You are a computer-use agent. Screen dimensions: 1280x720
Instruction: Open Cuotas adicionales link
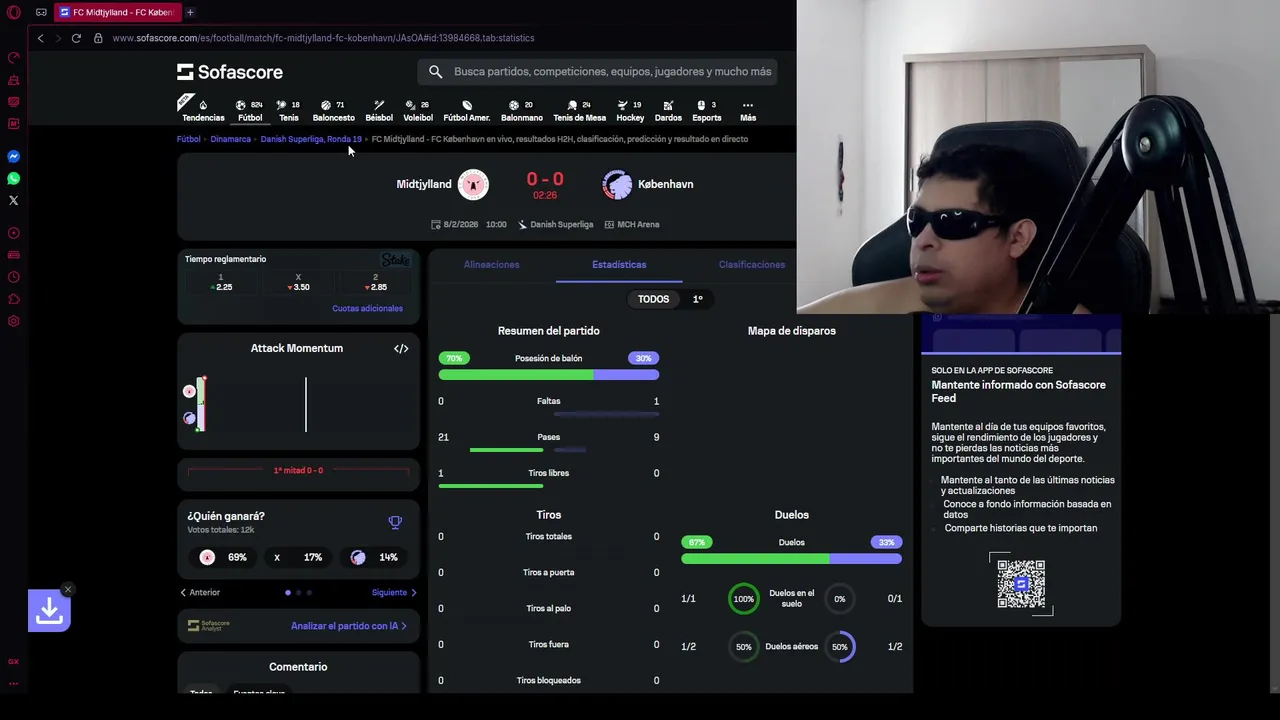click(367, 308)
